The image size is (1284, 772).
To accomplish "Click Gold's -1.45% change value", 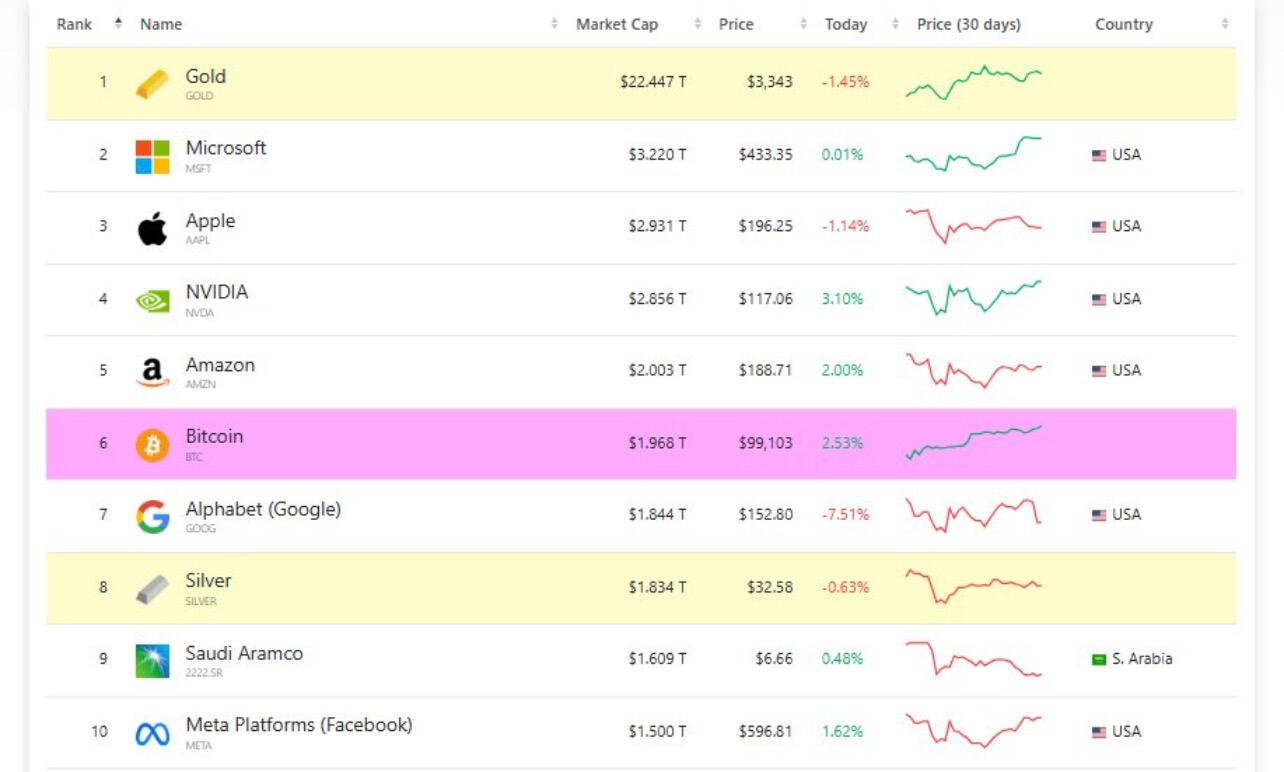I will pyautogui.click(x=845, y=82).
